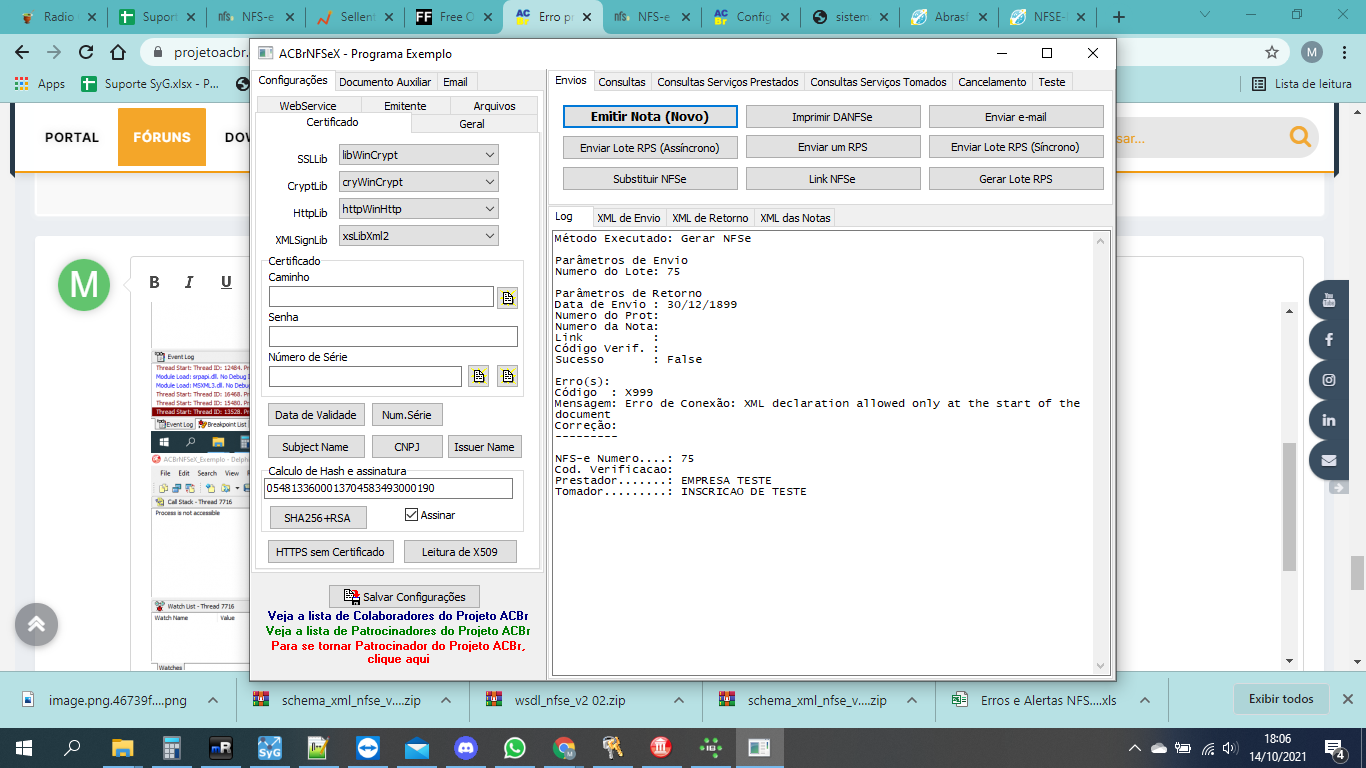Click the Caminho input field
Viewport: 1366px width, 768px height.
pyautogui.click(x=381, y=297)
